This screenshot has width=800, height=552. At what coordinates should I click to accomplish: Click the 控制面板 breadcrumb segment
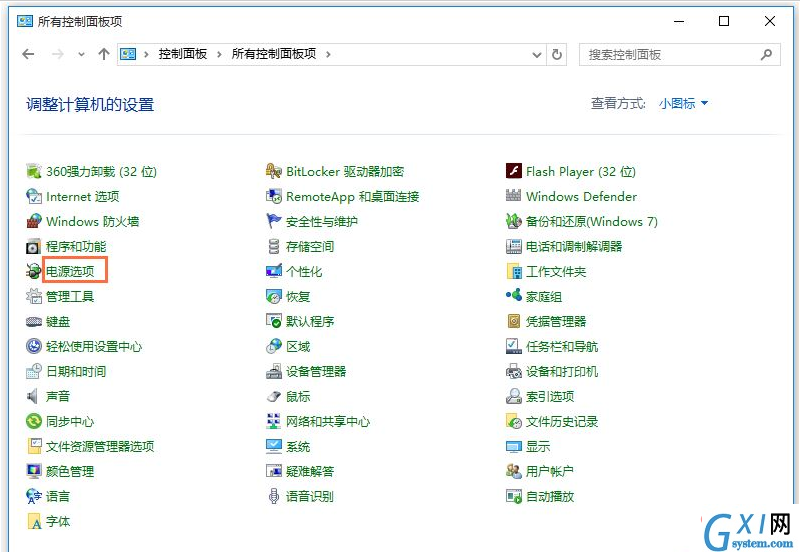tap(183, 54)
